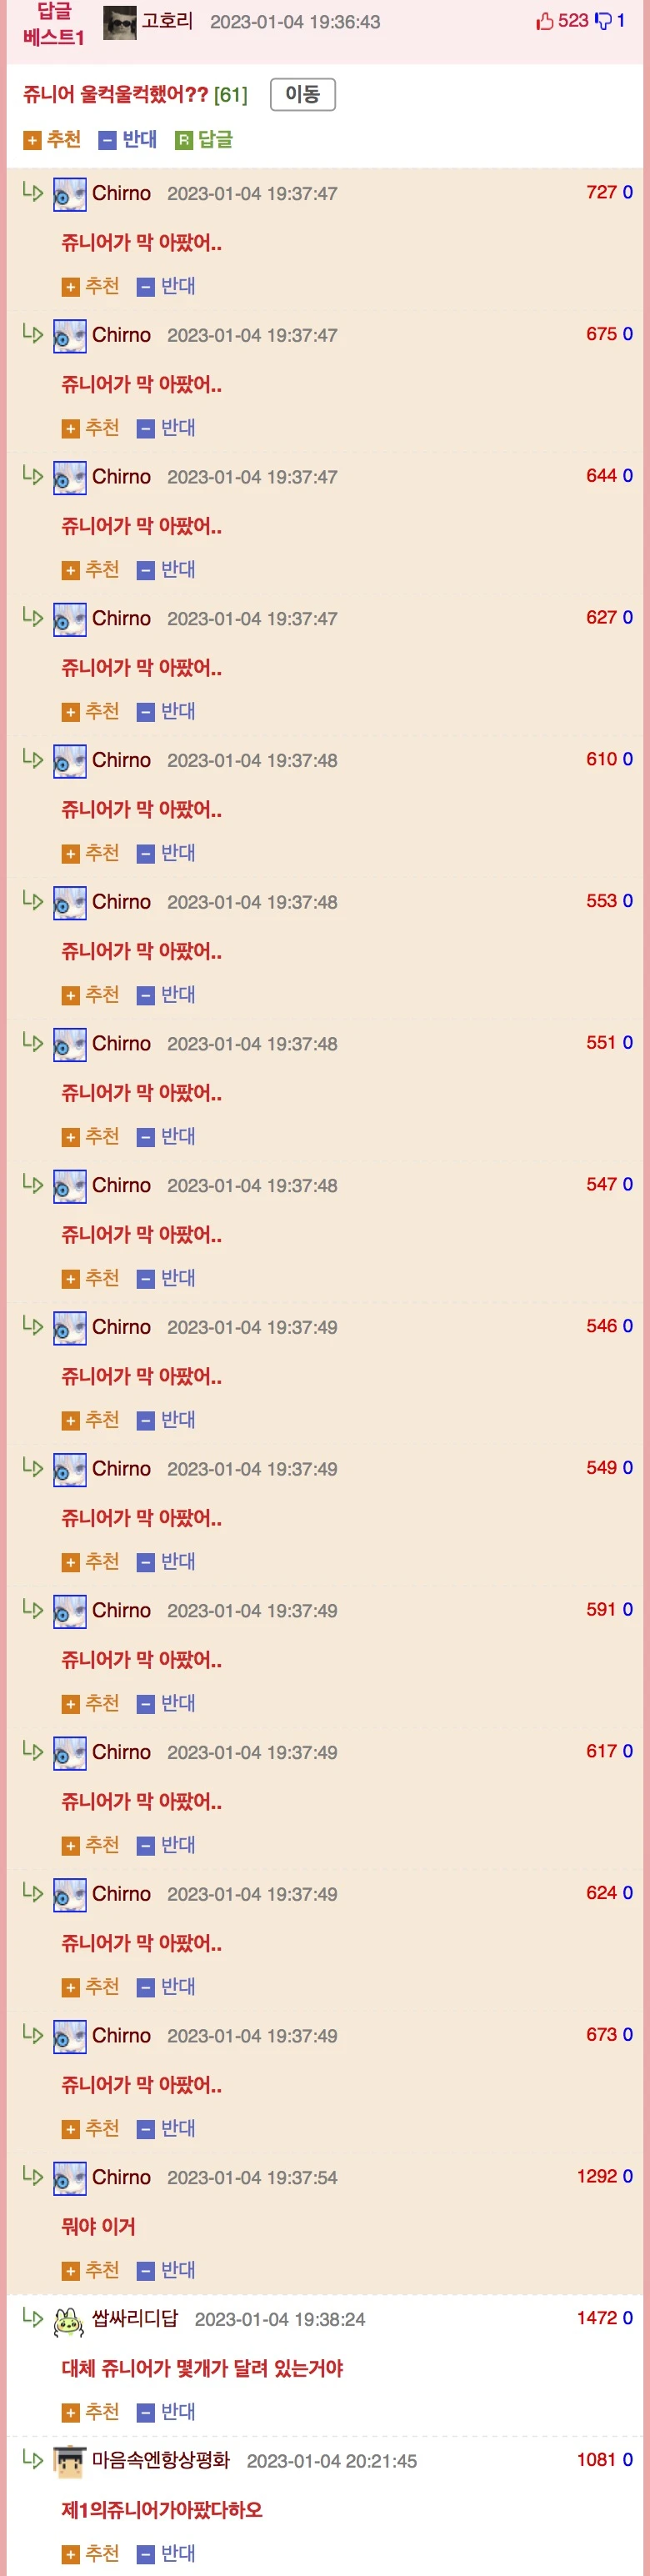
Task: Recommend the Chirno reply showing 553 votes
Action: 91,994
